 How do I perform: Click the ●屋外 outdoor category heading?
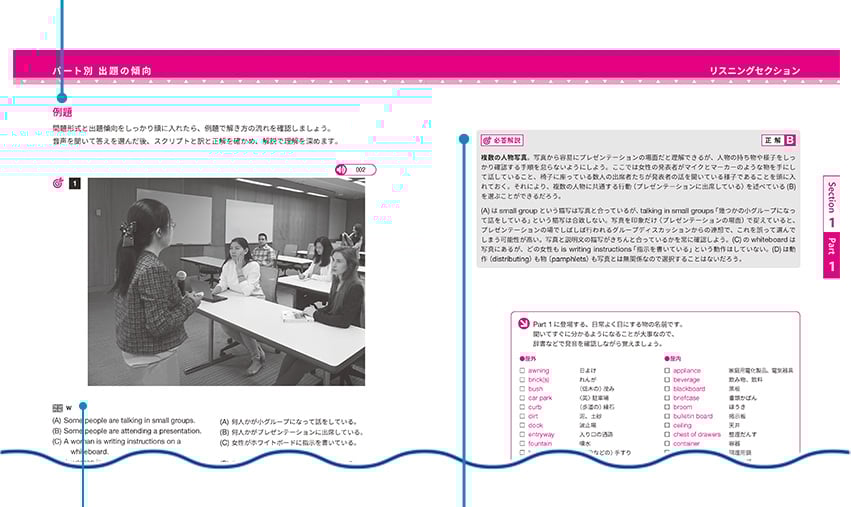click(x=528, y=359)
